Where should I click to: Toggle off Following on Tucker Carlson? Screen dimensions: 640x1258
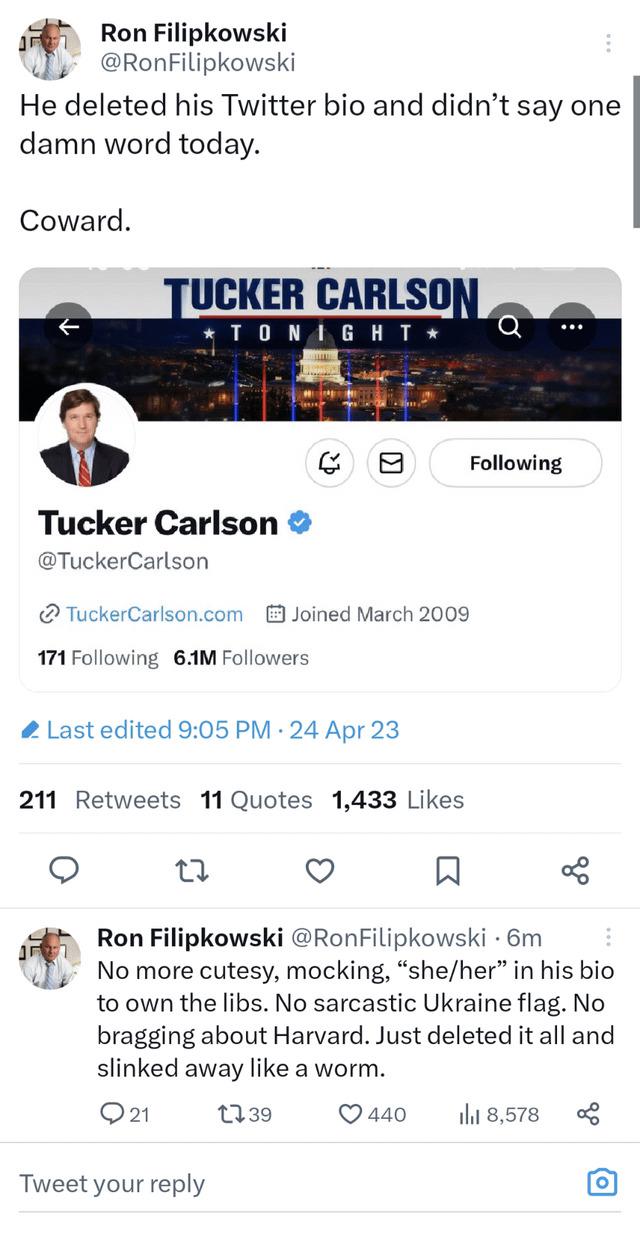point(516,463)
